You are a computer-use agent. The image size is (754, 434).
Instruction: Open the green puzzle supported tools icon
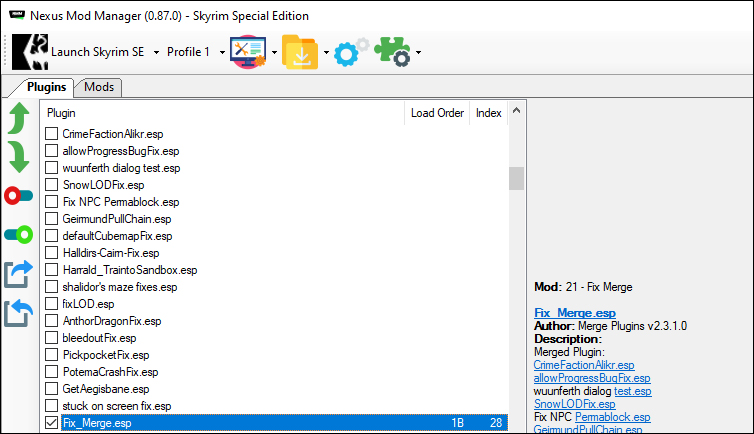click(392, 52)
